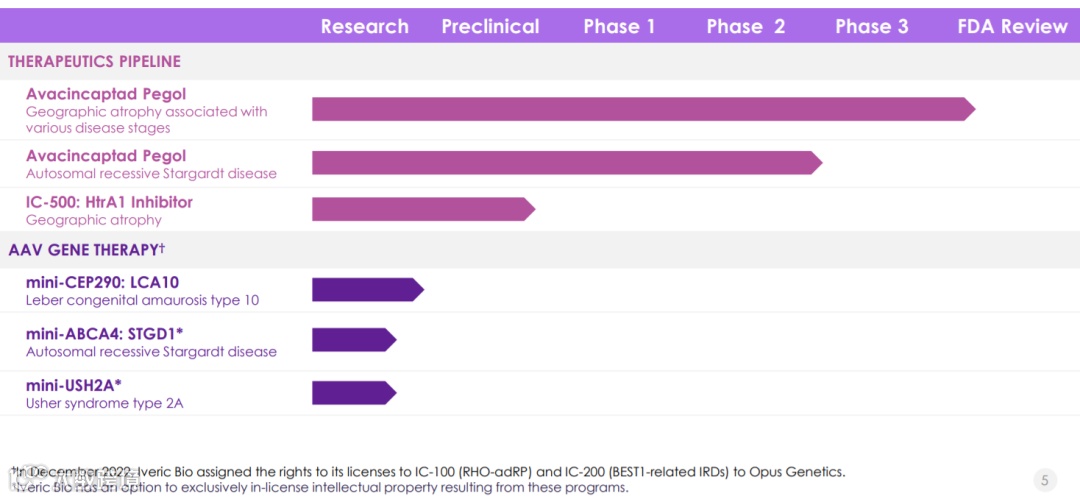Click the mini-CEP290 purple progress arrow

(366, 290)
